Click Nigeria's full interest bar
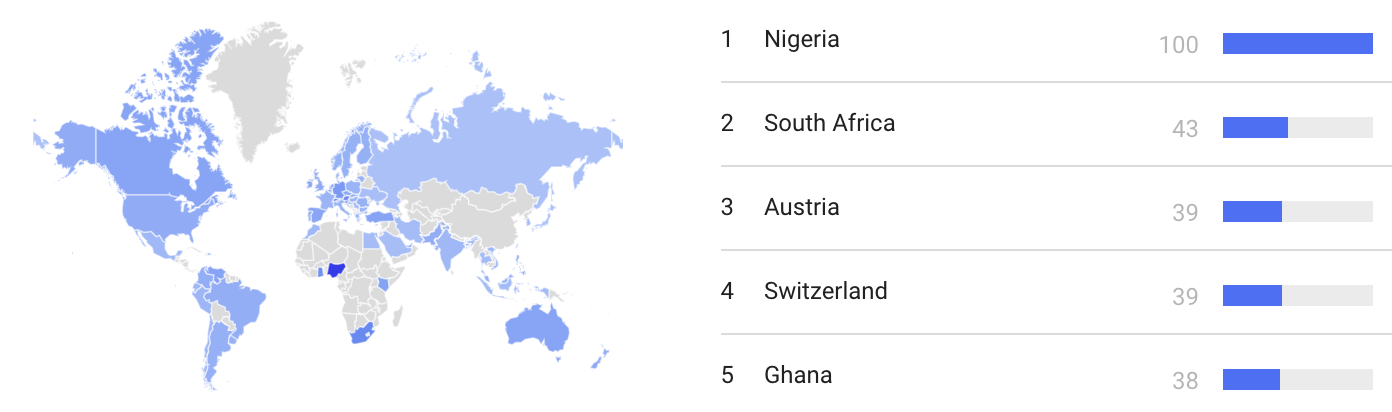The width and height of the screenshot is (1392, 412). [x=1297, y=44]
